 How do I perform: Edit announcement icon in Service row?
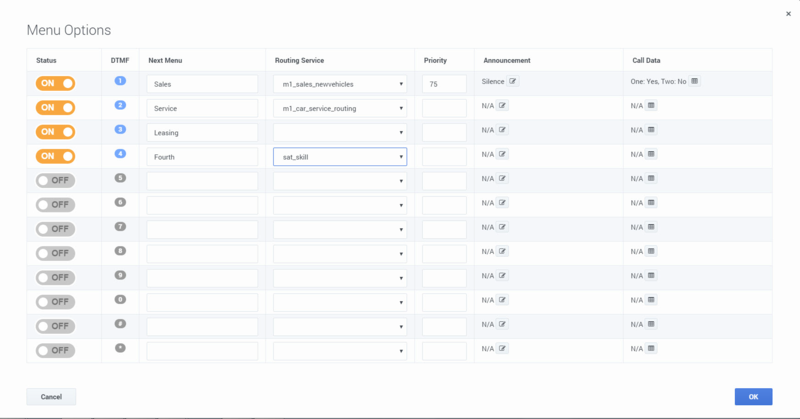pyautogui.click(x=503, y=105)
